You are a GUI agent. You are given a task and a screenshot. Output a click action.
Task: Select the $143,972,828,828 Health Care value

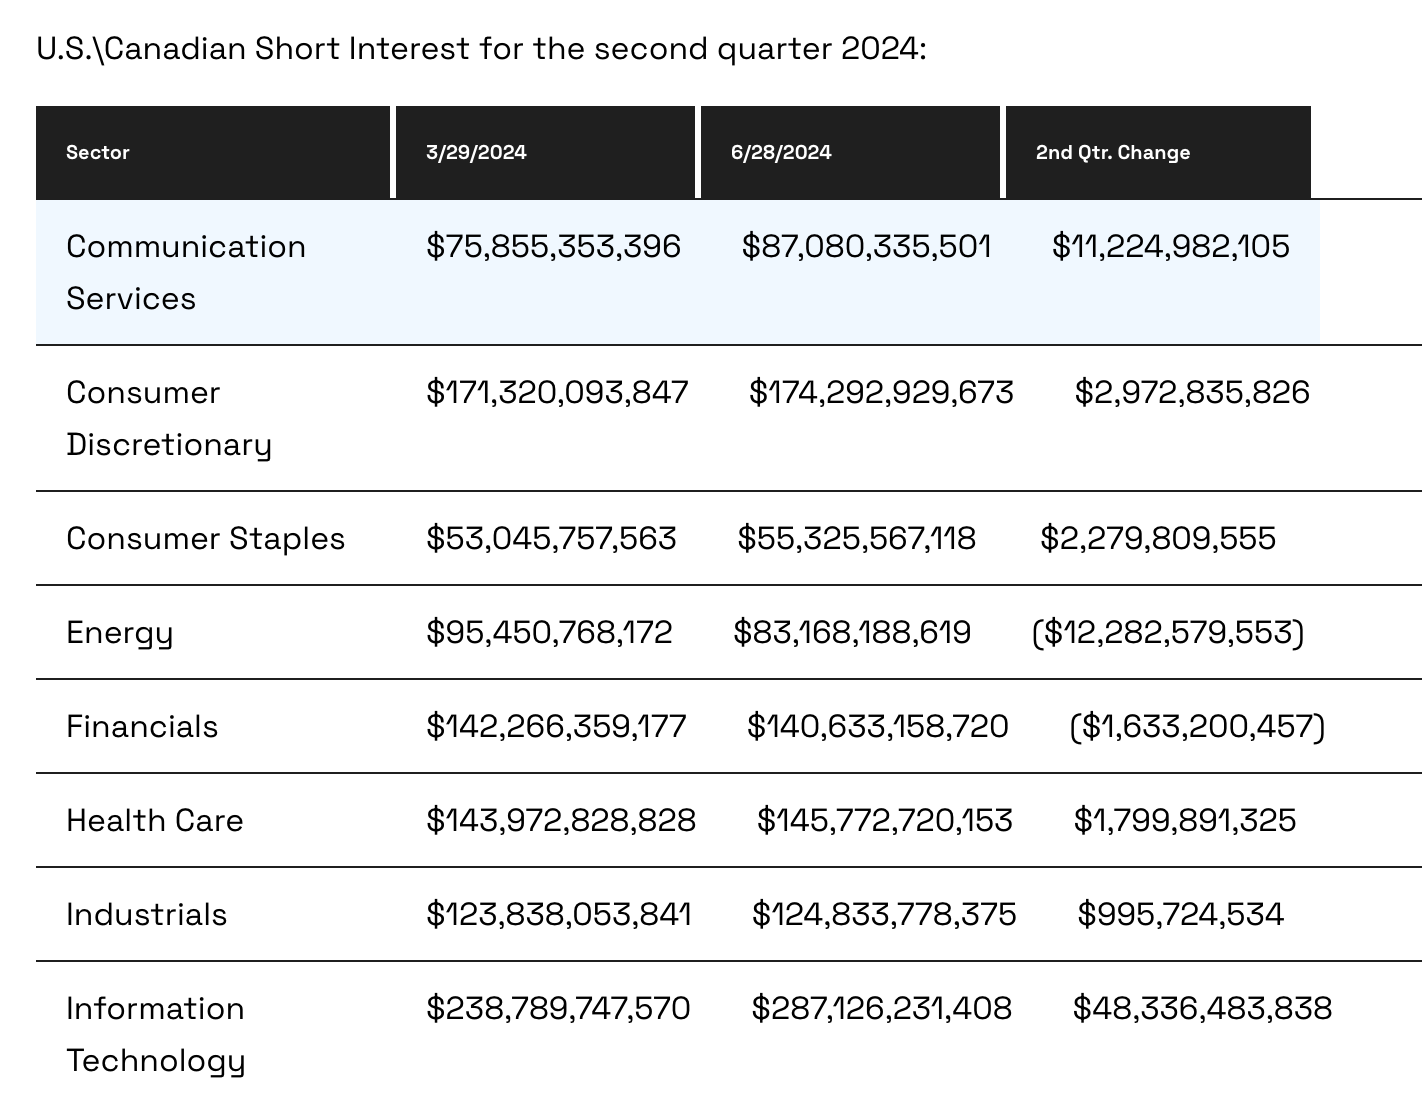click(x=560, y=821)
